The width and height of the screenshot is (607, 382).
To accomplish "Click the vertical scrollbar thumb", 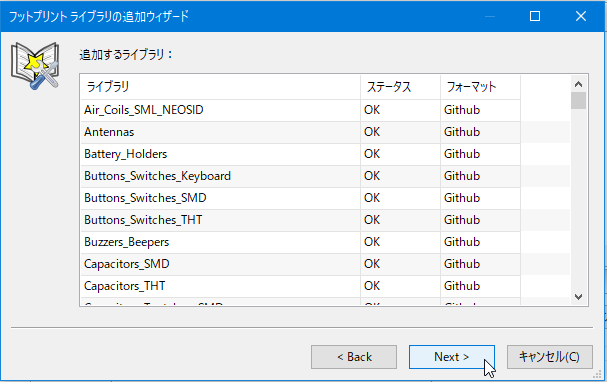I will [x=579, y=101].
